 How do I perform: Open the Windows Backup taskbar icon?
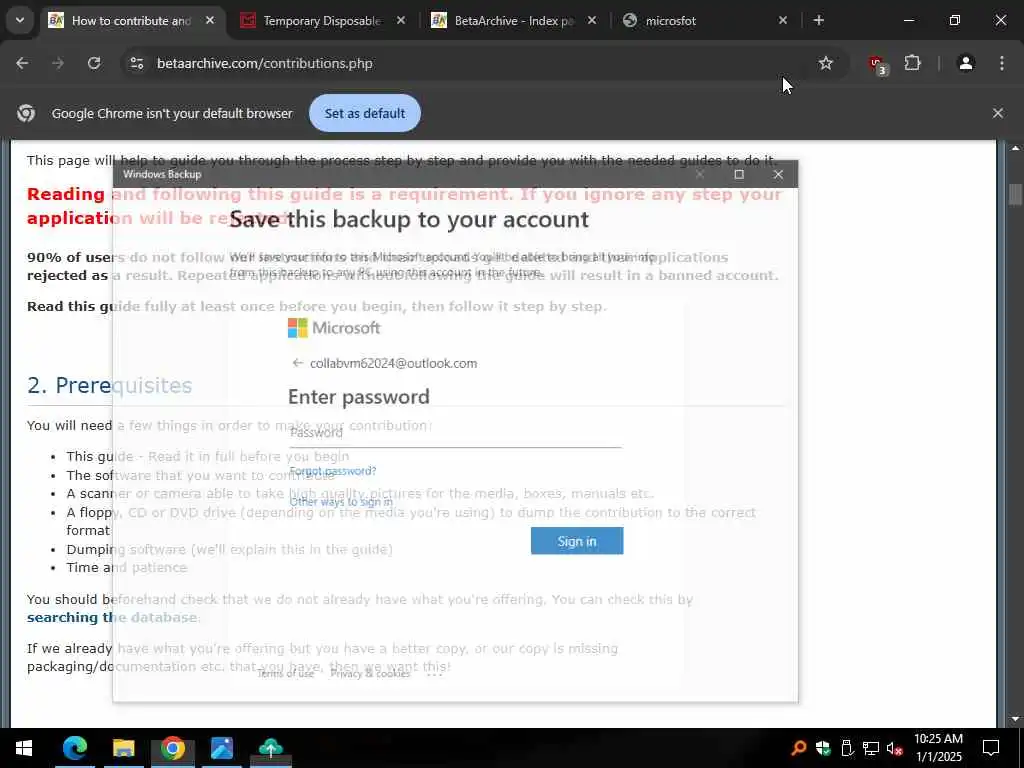[x=270, y=748]
